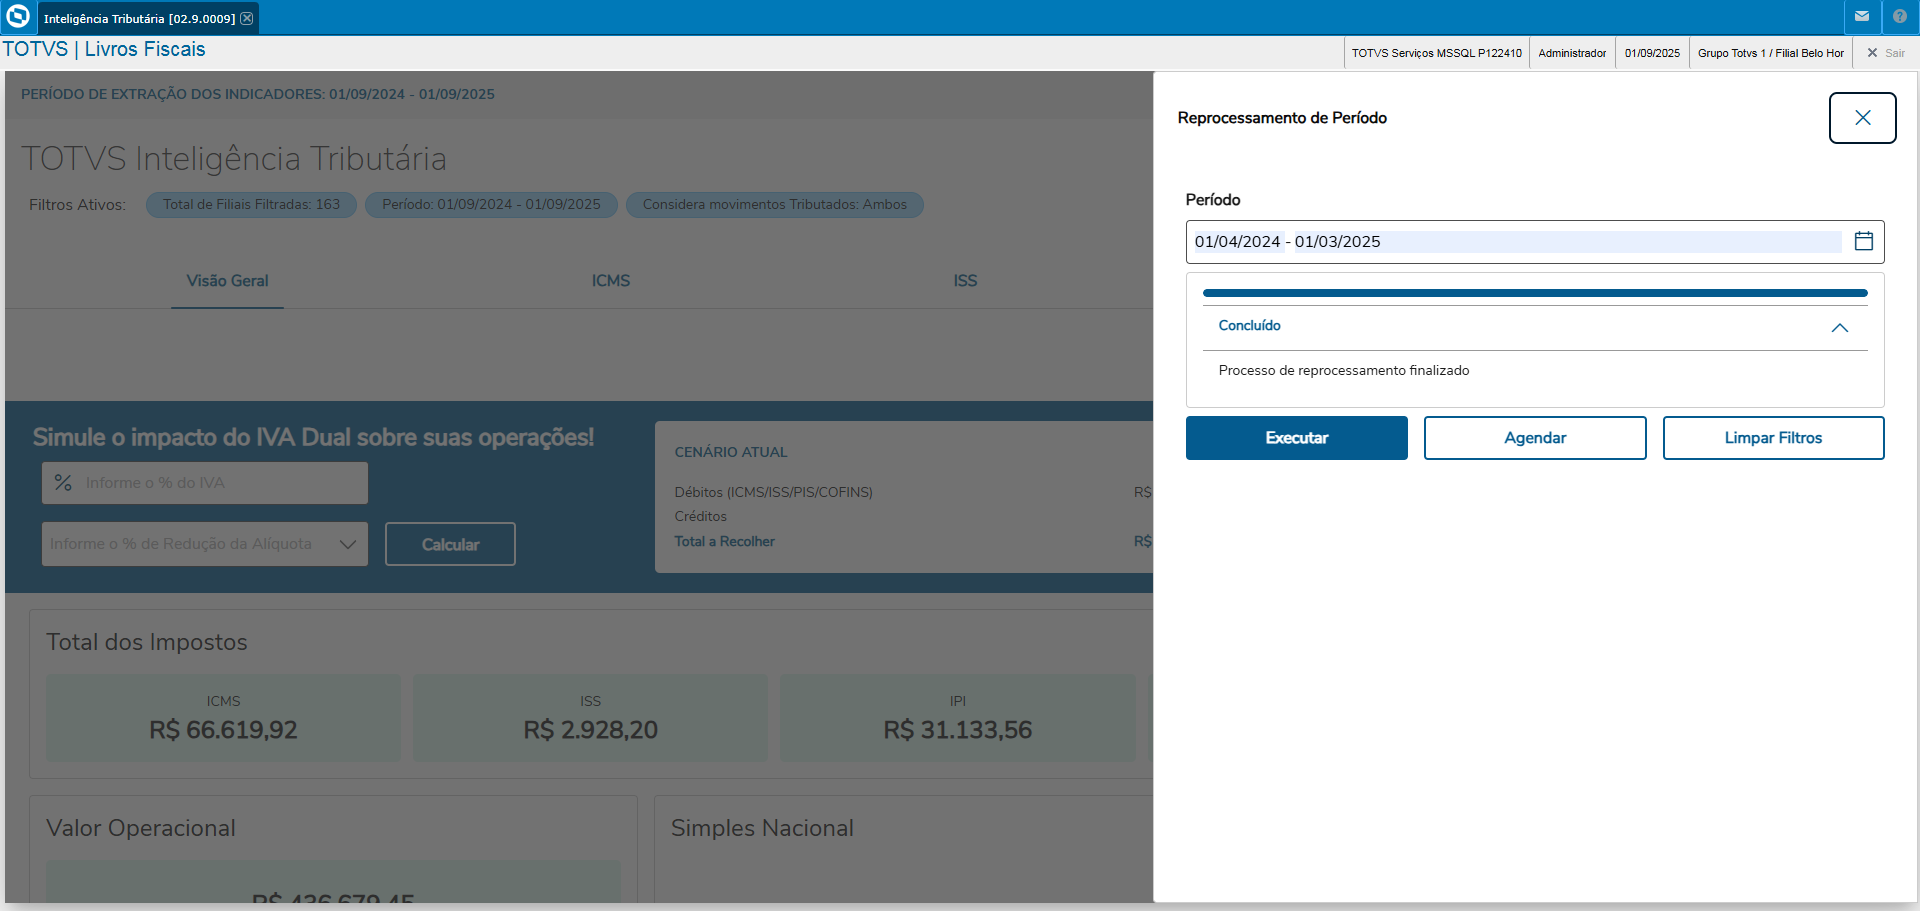Click the Grupo Totvs 1 / Filial label
The image size is (1920, 911).
[x=1770, y=53]
